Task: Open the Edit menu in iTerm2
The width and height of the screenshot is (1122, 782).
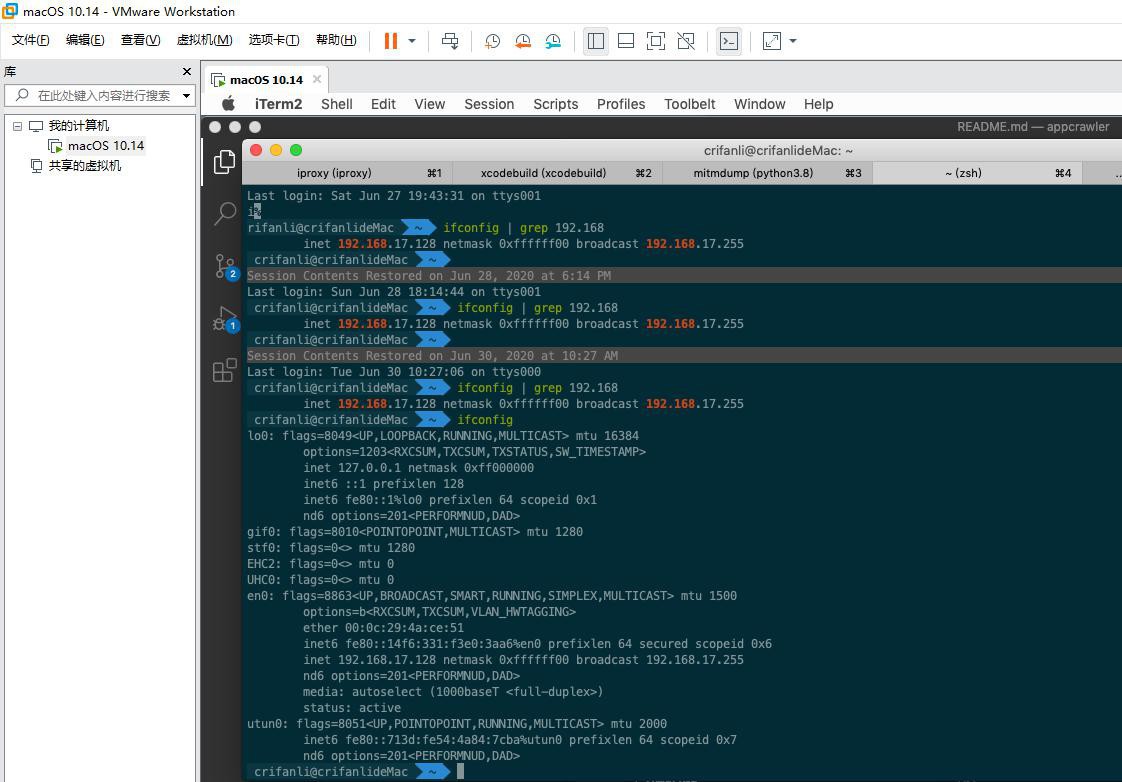Action: [x=383, y=104]
